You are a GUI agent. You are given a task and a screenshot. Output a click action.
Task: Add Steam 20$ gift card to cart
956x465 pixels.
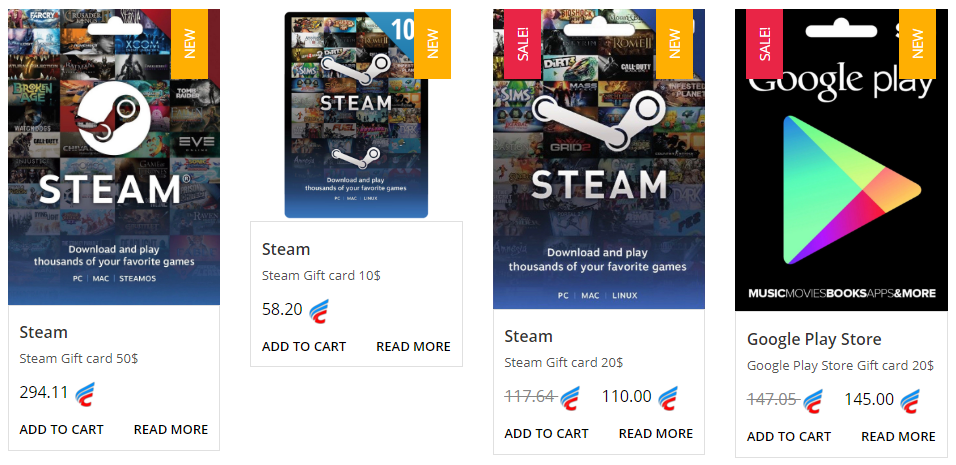(546, 434)
